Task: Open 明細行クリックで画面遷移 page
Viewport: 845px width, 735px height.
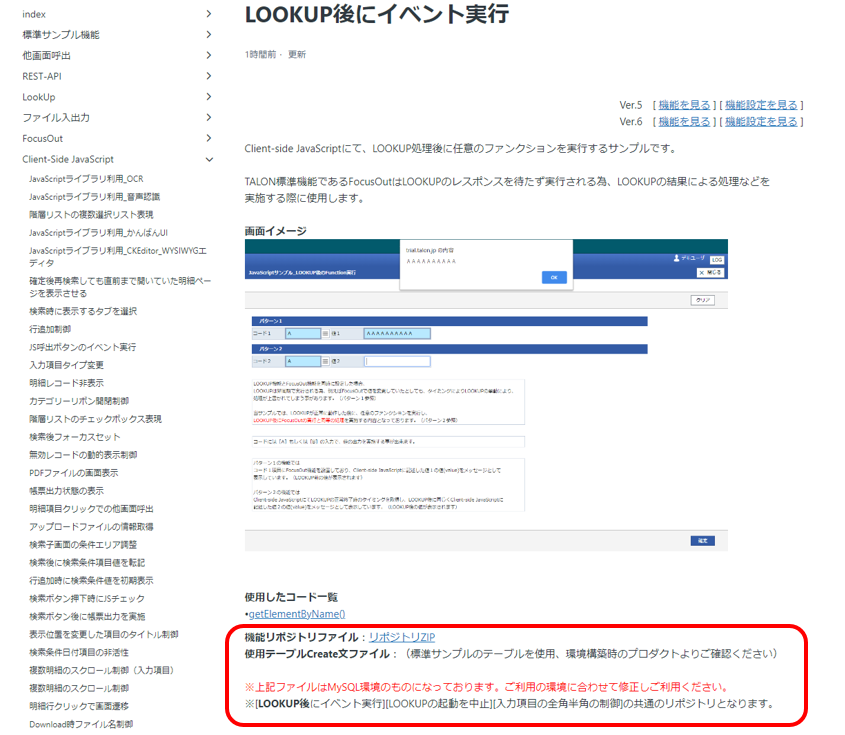Action: point(79,706)
